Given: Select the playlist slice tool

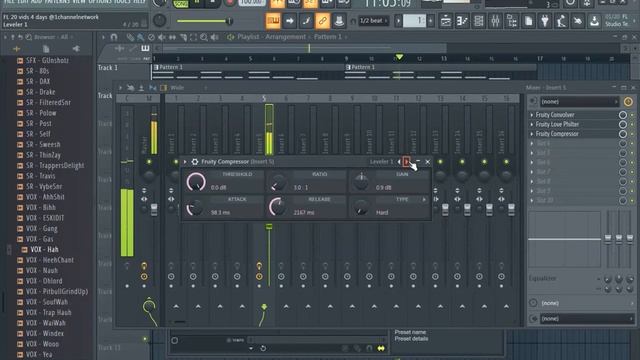Looking at the screenshot, I should 183,38.
